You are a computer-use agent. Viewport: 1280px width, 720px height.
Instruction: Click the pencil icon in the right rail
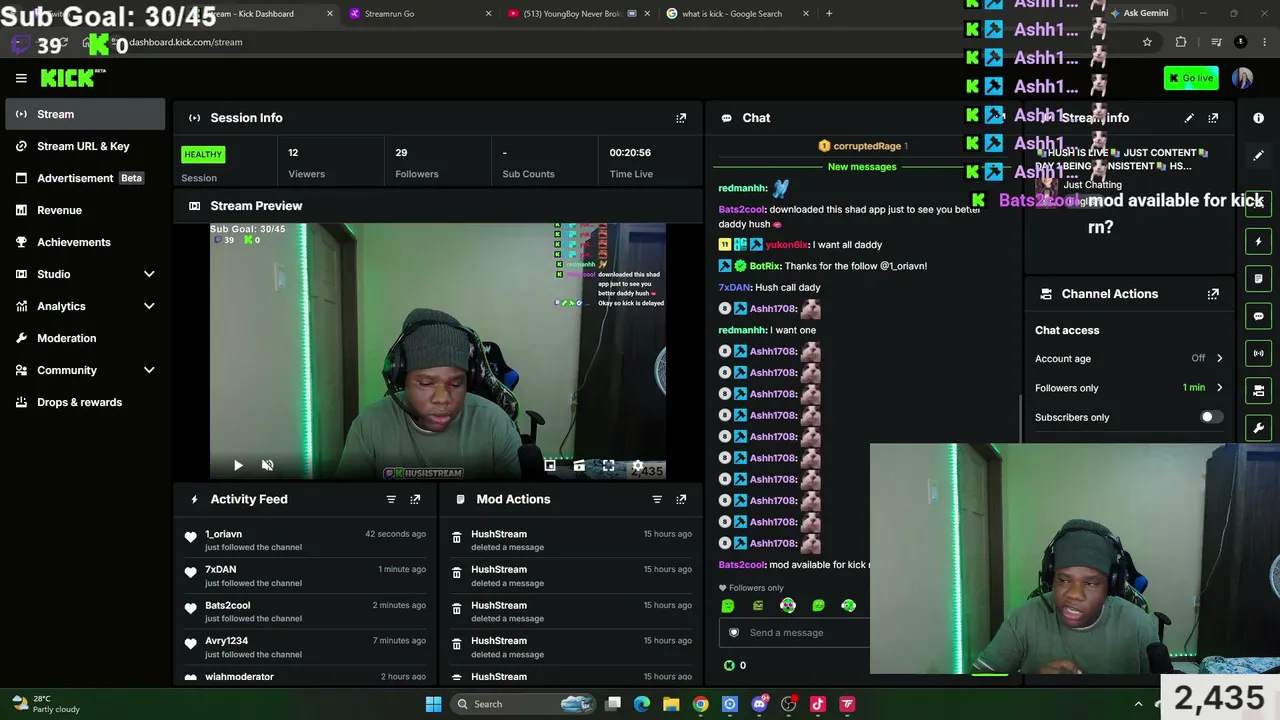pos(1258,155)
